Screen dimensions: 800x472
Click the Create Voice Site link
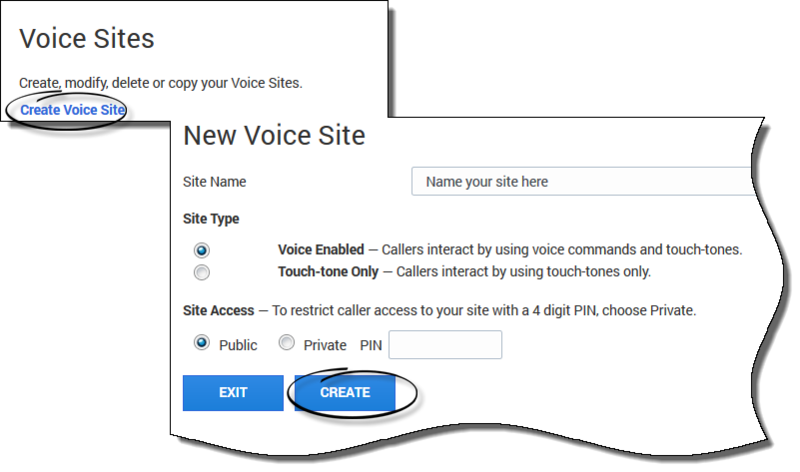(x=72, y=109)
